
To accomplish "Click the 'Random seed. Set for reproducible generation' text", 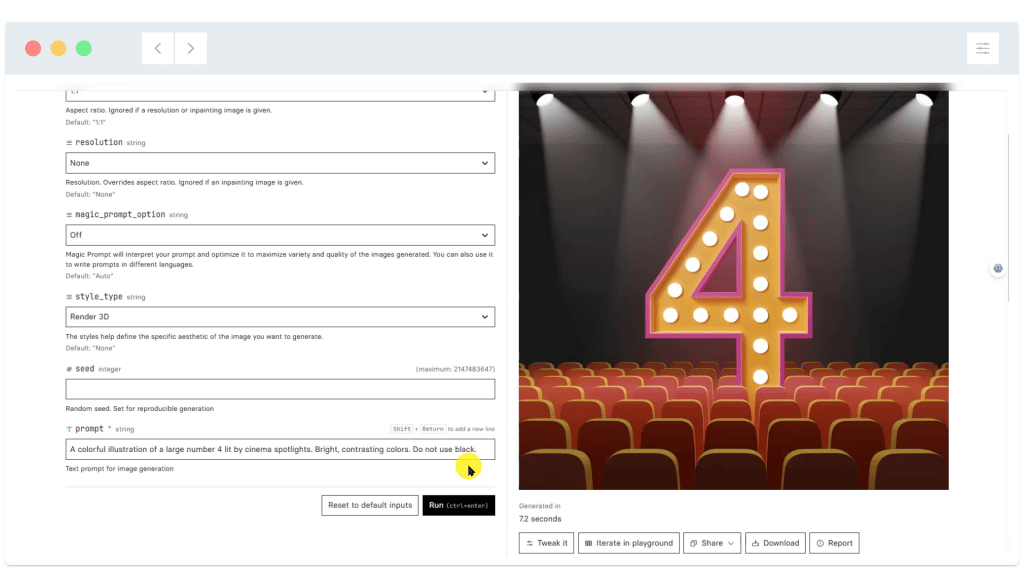I will point(140,409).
